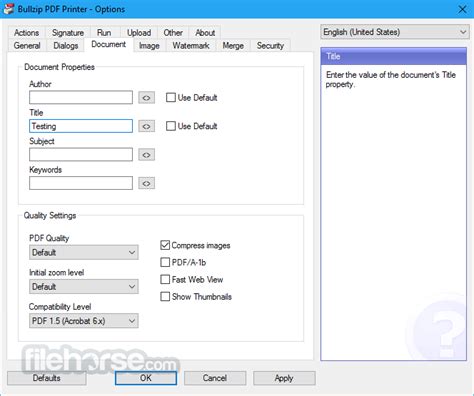Click the Apply button
This screenshot has height=396, width=474.
(x=284, y=378)
